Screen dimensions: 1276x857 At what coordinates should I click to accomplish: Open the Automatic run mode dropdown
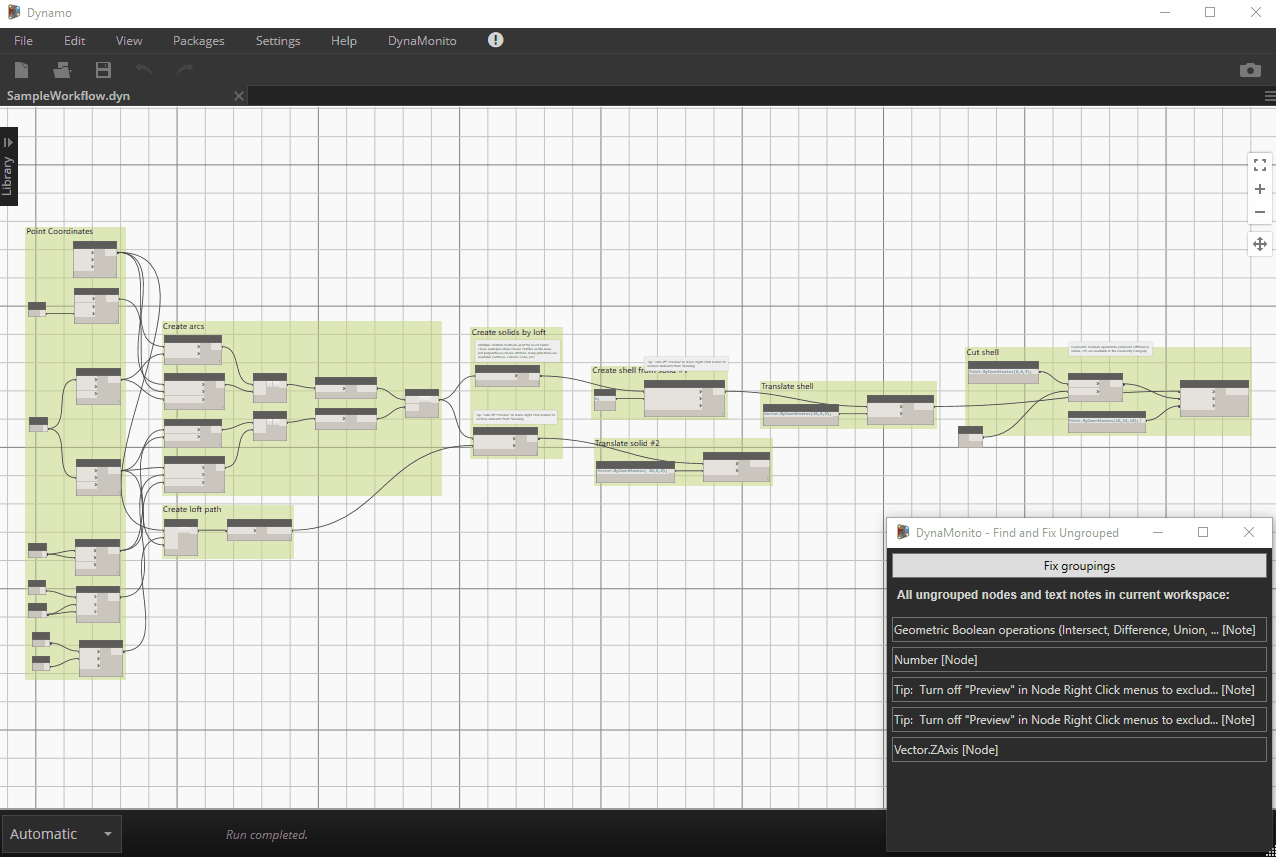pos(61,834)
